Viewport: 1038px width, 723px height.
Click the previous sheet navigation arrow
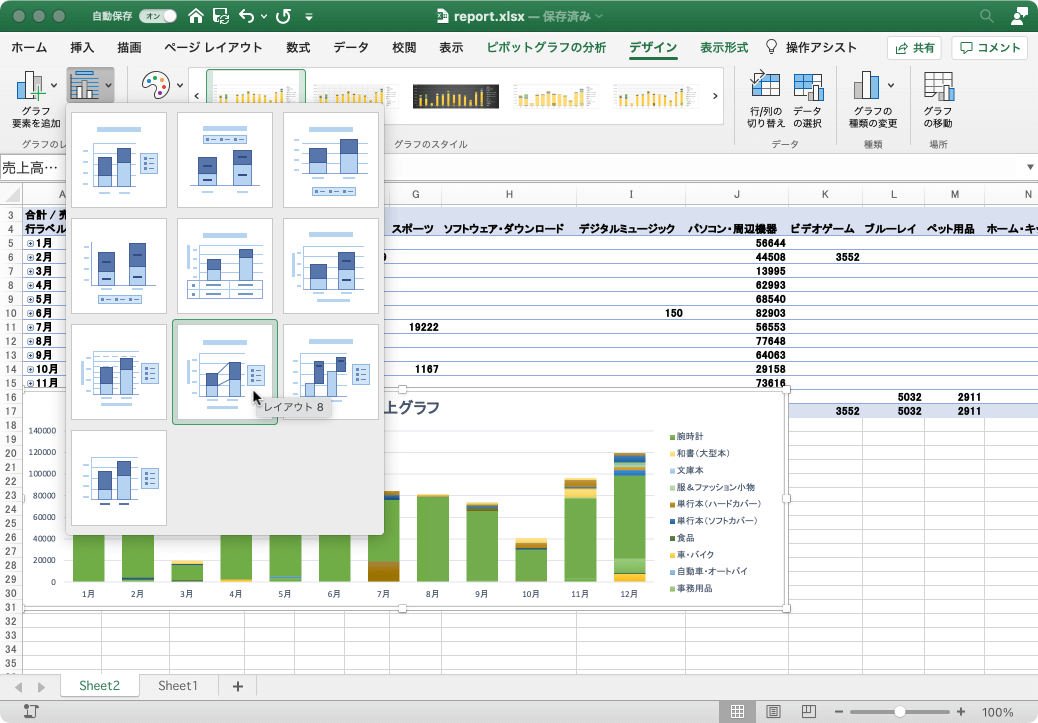pyautogui.click(x=19, y=687)
